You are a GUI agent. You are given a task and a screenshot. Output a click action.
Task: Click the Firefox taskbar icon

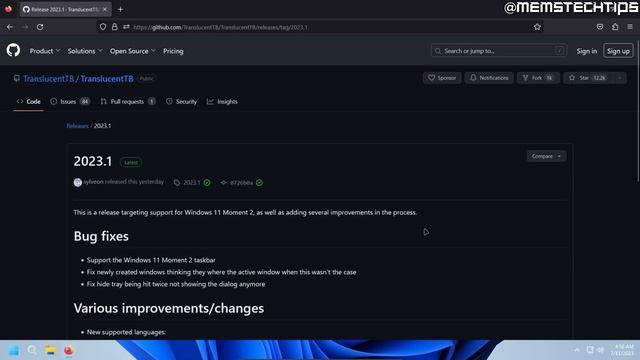pos(69,350)
